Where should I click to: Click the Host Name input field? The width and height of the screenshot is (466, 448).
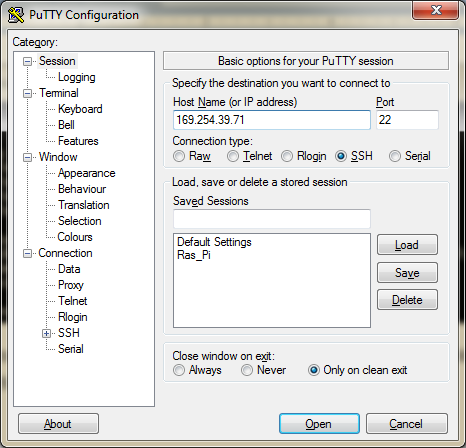(x=272, y=120)
